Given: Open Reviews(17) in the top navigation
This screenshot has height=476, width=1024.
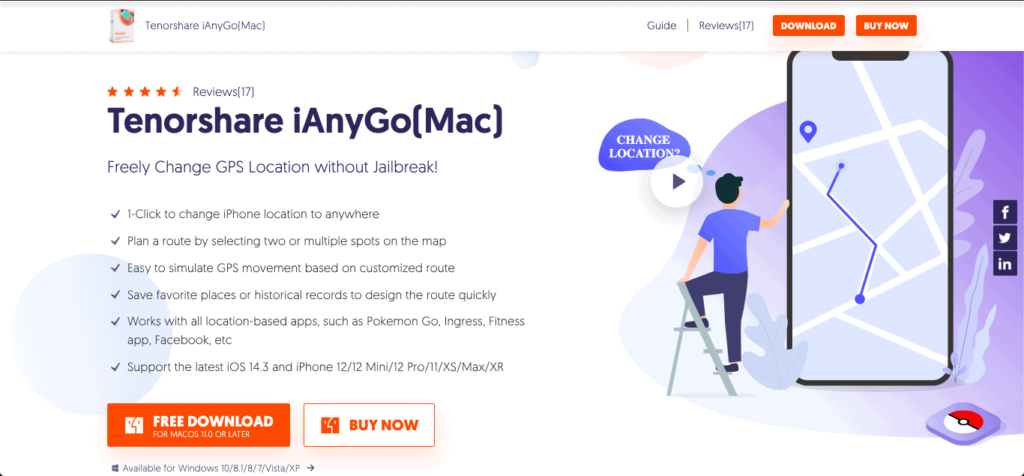Looking at the screenshot, I should coord(726,26).
